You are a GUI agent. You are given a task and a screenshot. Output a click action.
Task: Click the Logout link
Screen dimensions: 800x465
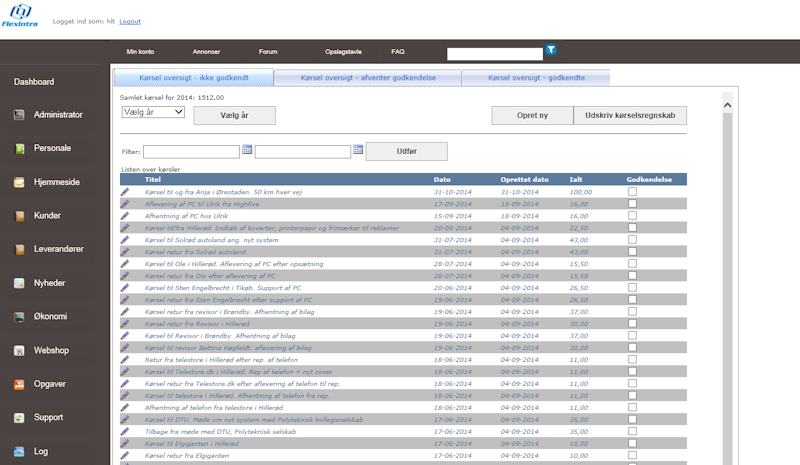pos(130,21)
